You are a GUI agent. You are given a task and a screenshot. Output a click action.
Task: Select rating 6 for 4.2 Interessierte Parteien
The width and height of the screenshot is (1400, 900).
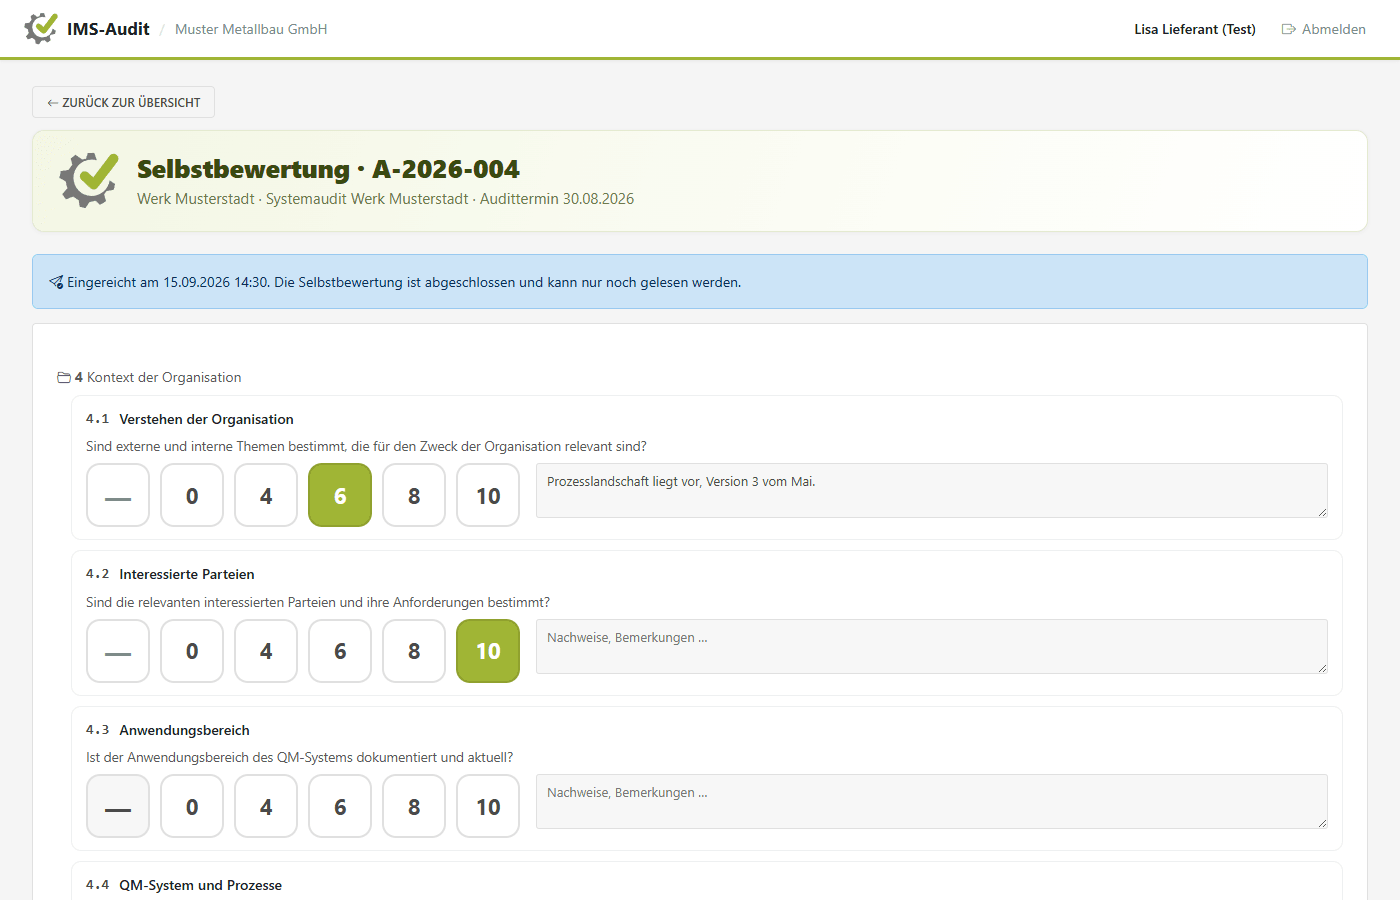click(340, 651)
